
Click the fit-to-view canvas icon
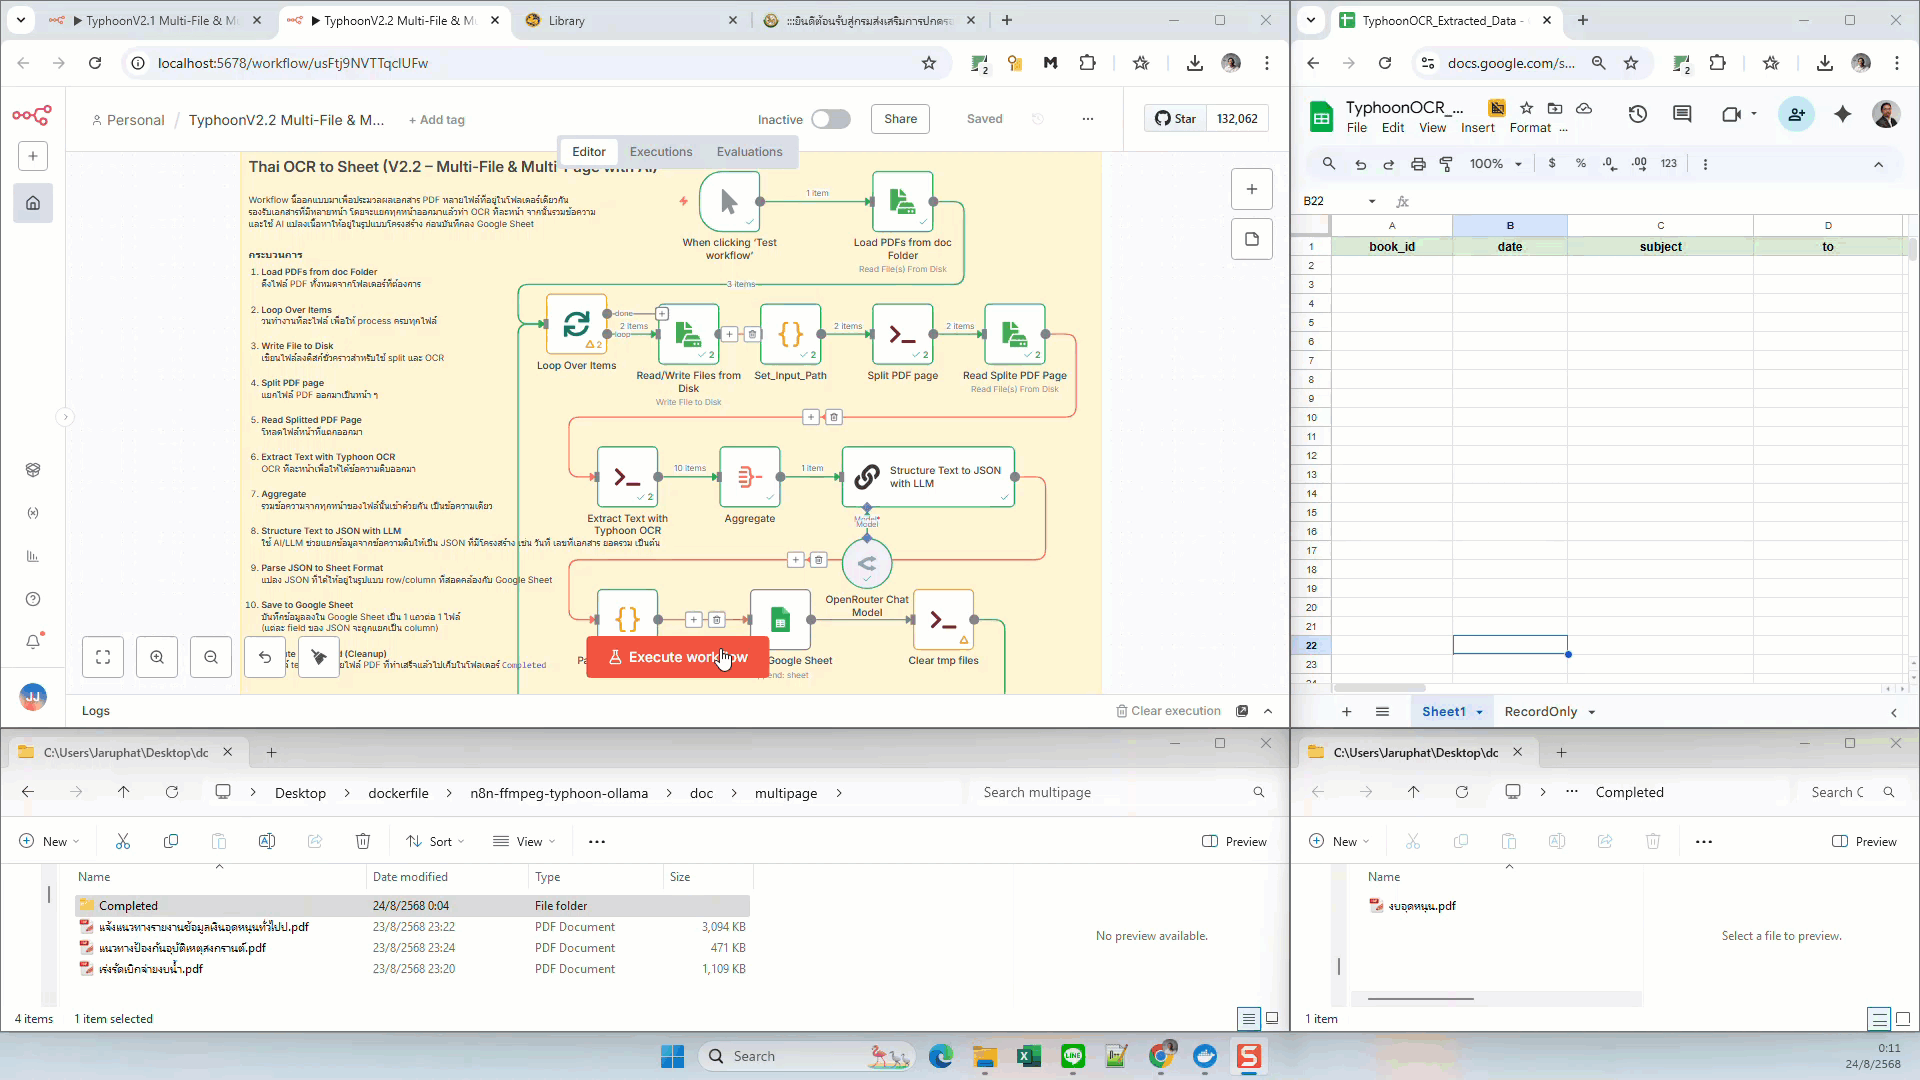coord(103,657)
